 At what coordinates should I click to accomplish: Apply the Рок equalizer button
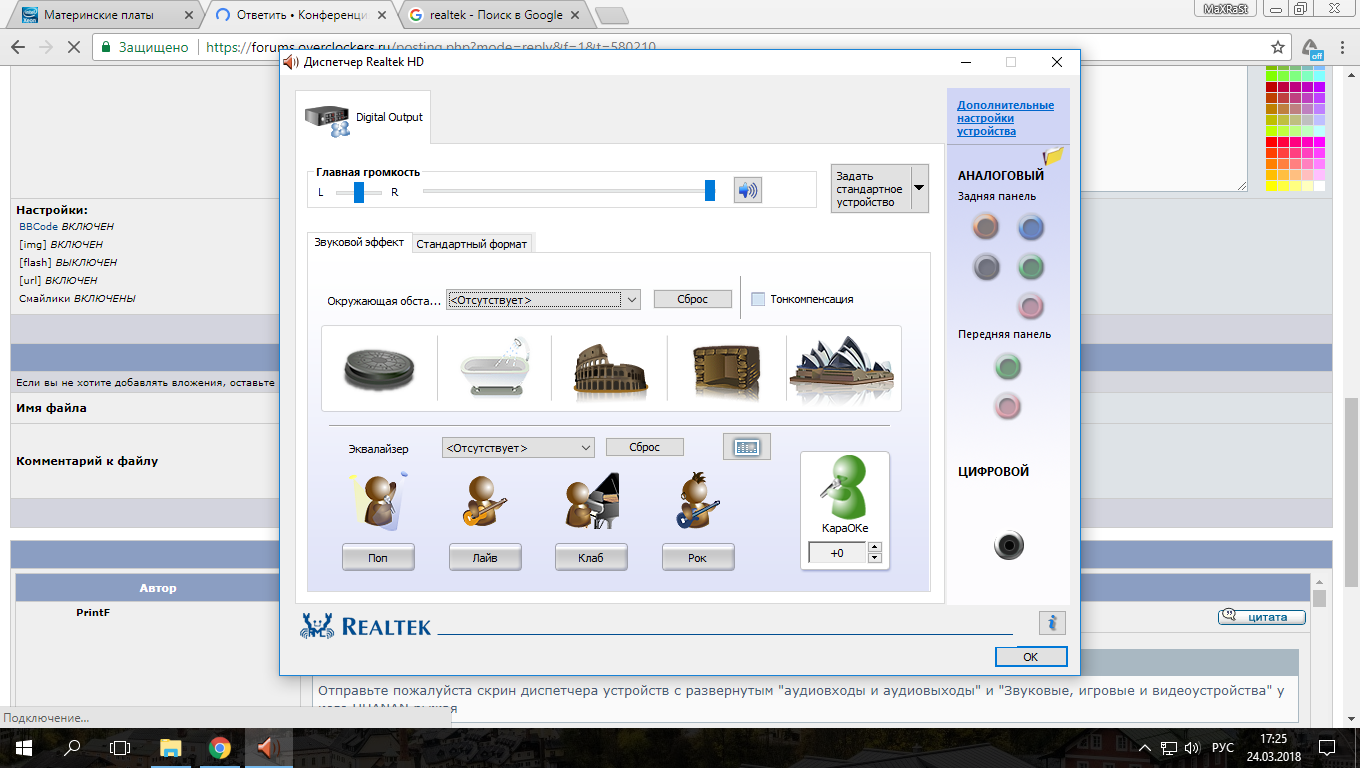698,557
